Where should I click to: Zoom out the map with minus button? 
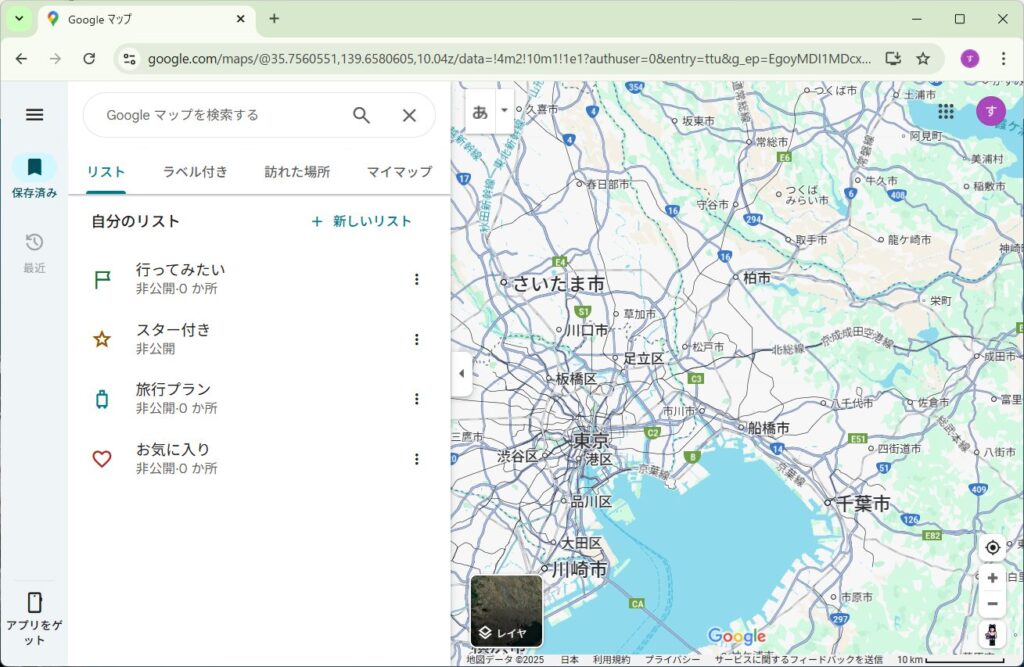(x=992, y=604)
